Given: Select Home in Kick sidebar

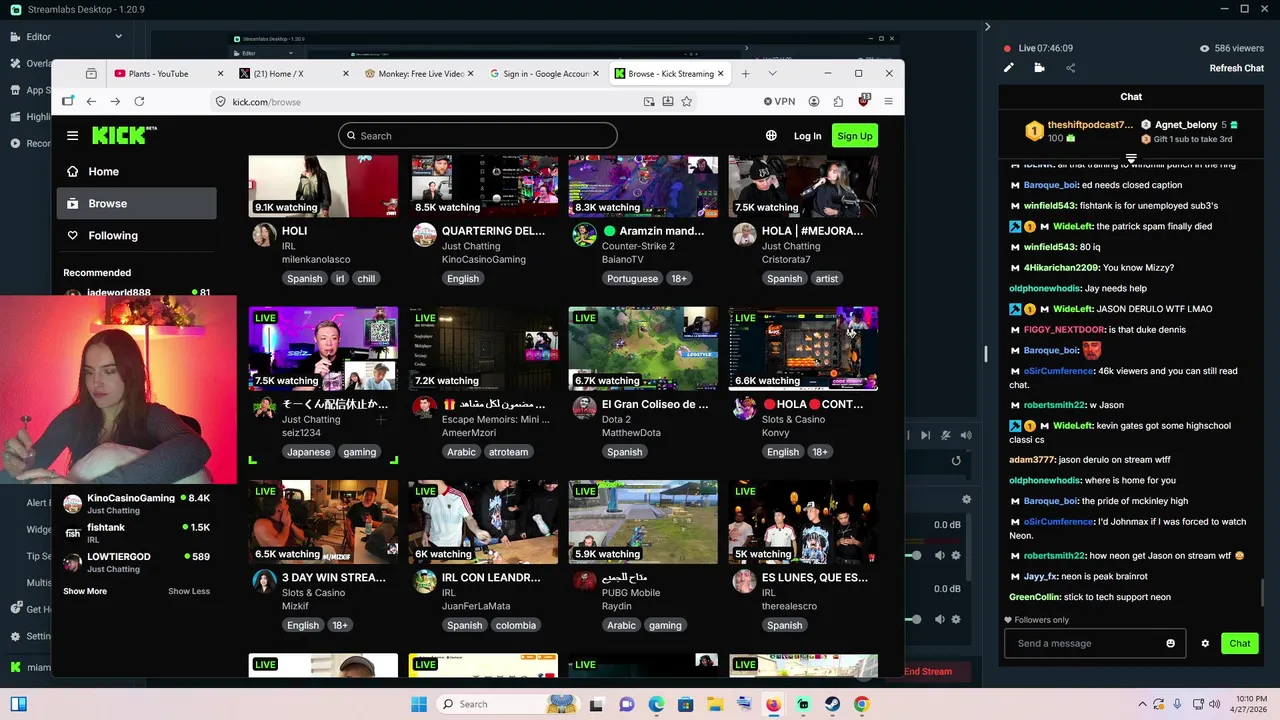Looking at the screenshot, I should pos(136,171).
